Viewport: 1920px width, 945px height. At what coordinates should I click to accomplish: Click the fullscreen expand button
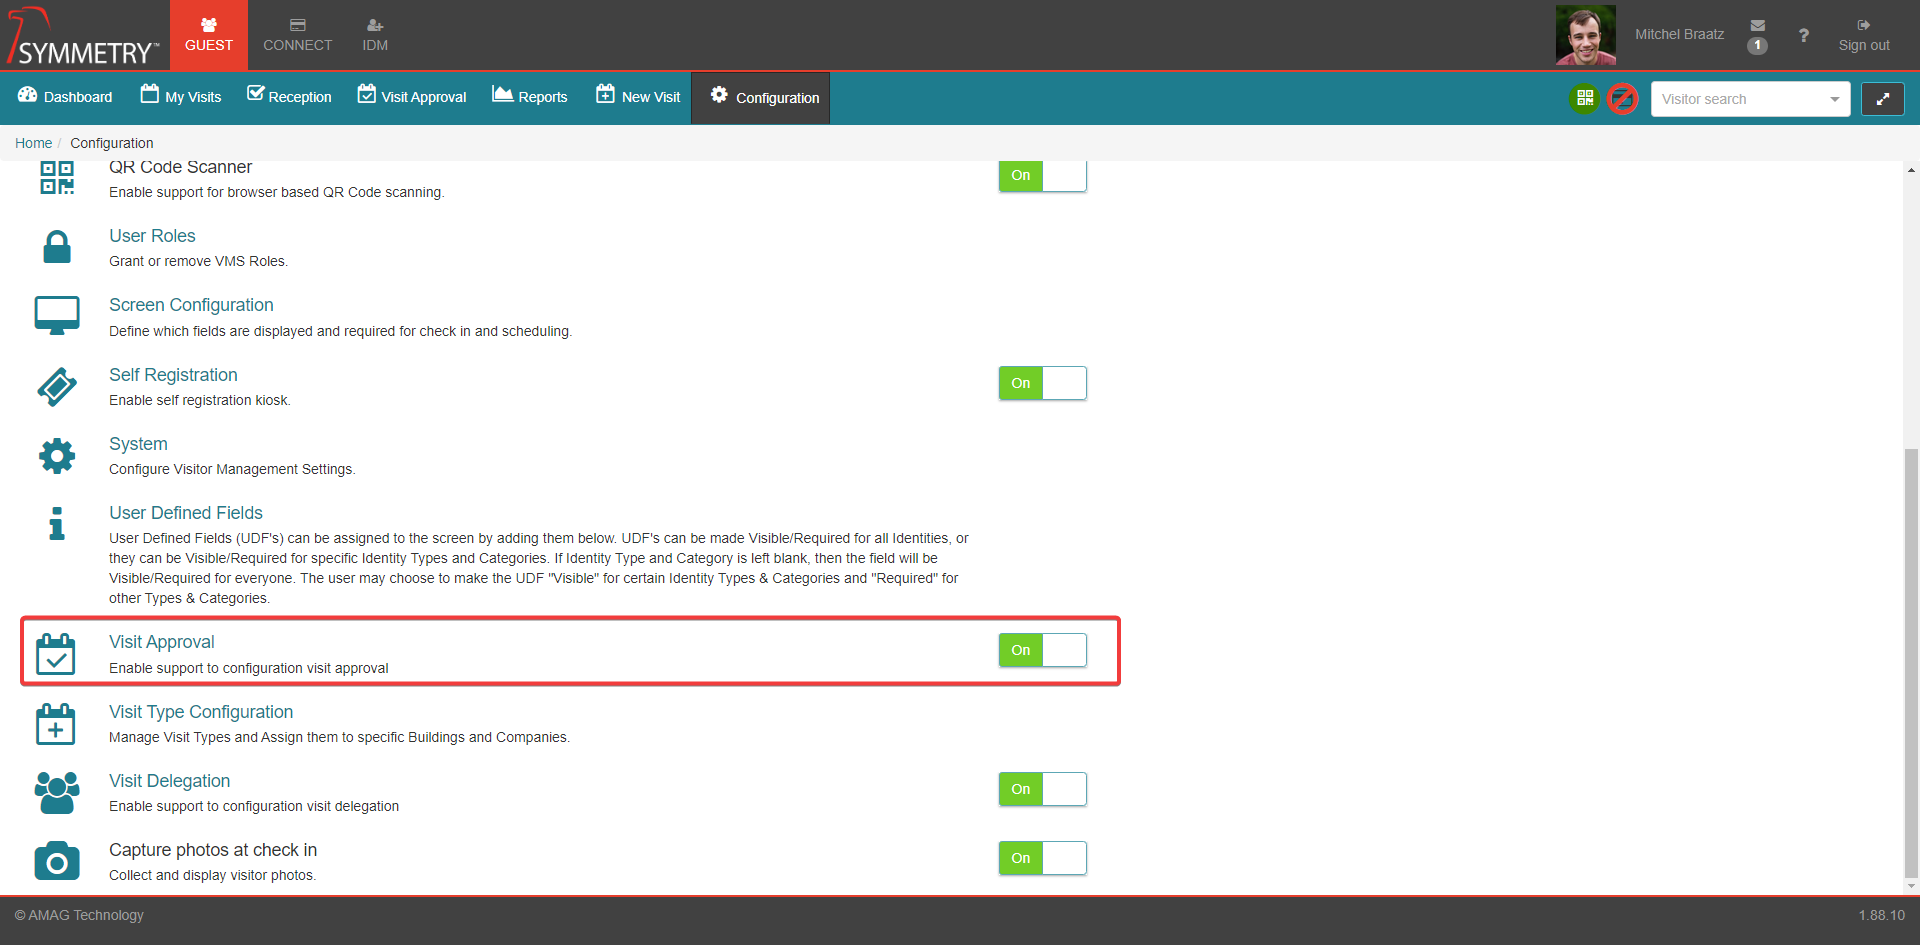coord(1882,99)
